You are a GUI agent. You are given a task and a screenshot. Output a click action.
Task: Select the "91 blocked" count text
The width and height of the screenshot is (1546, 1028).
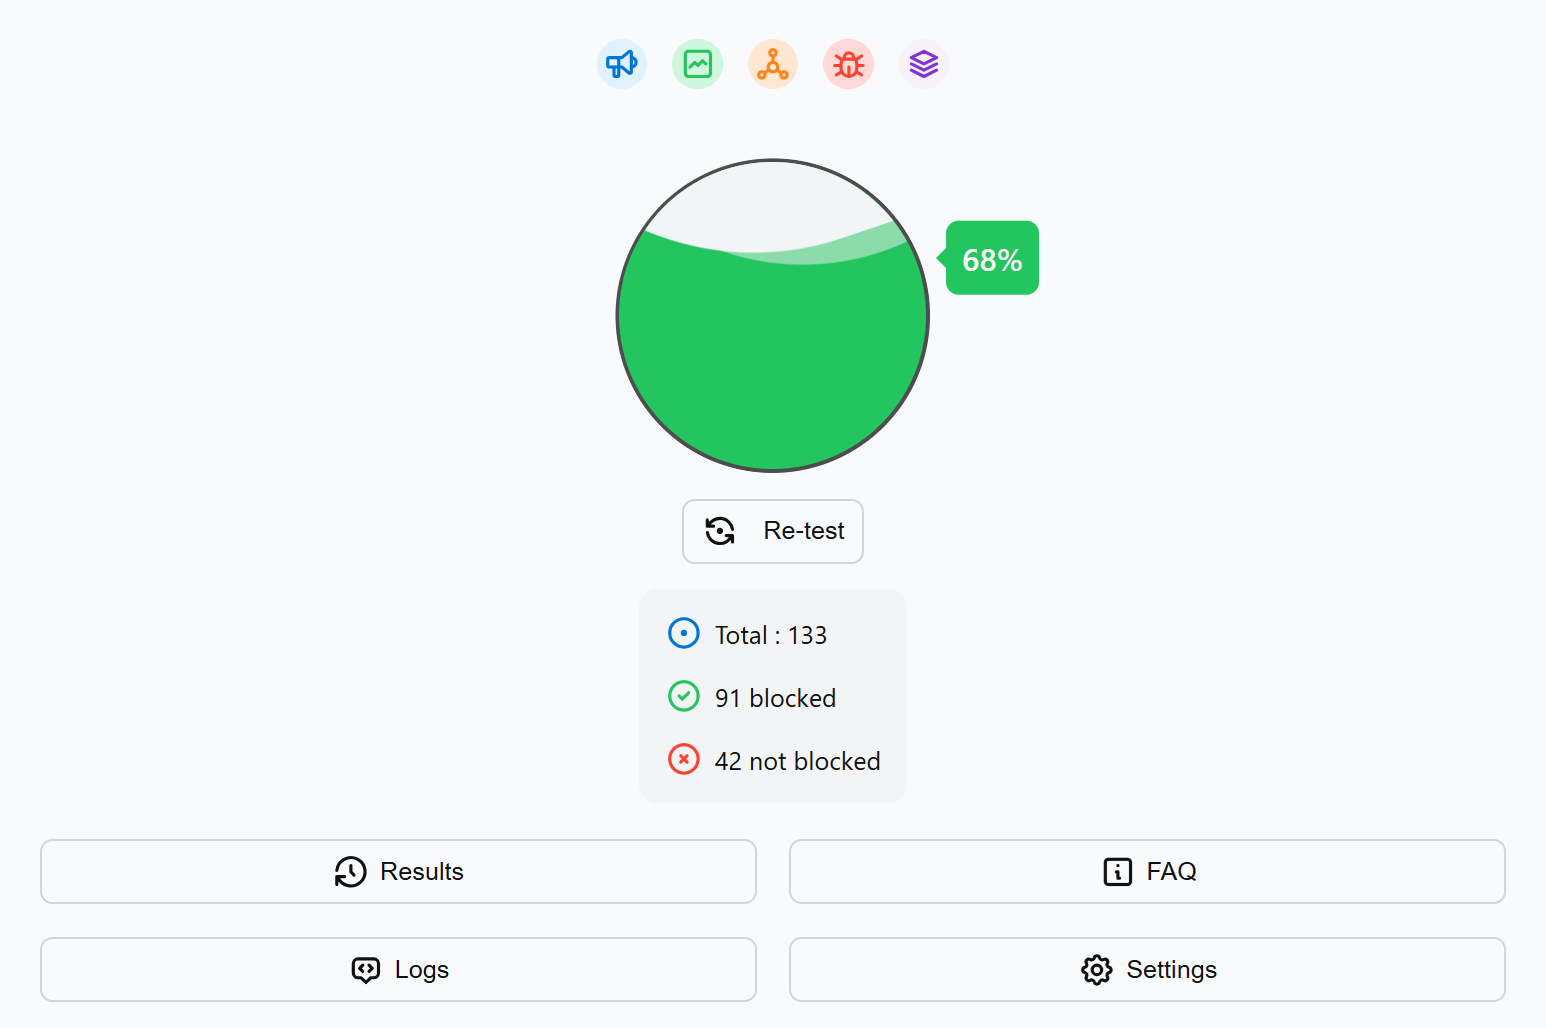tap(775, 699)
